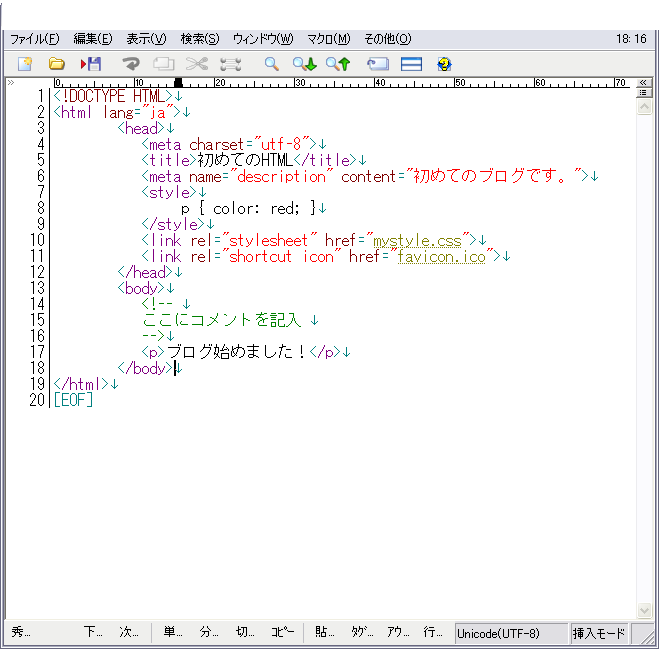The image size is (659, 649).
Task: Click the 貼… function key button
Action: pyautogui.click(x=324, y=632)
